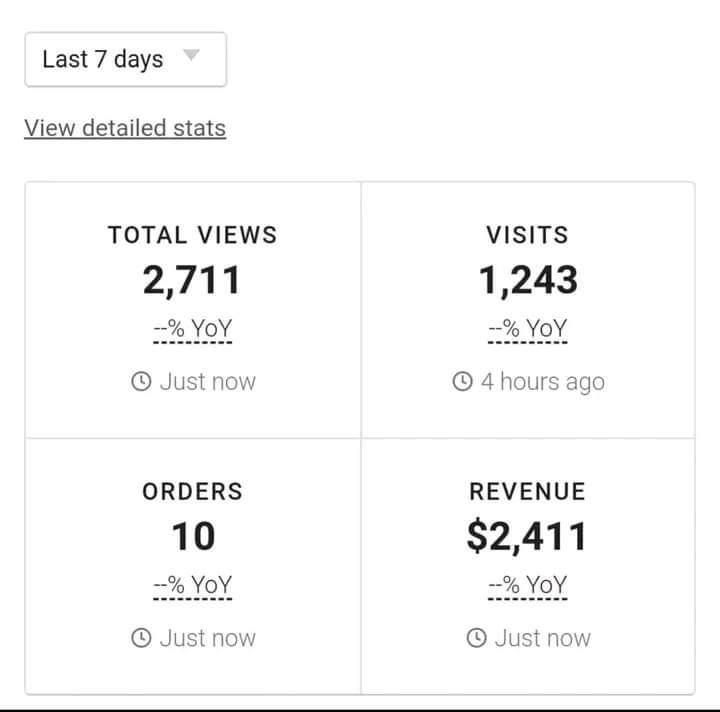Click the 4 hours ago timestamp
This screenshot has height=712, width=720.
click(x=542, y=382)
